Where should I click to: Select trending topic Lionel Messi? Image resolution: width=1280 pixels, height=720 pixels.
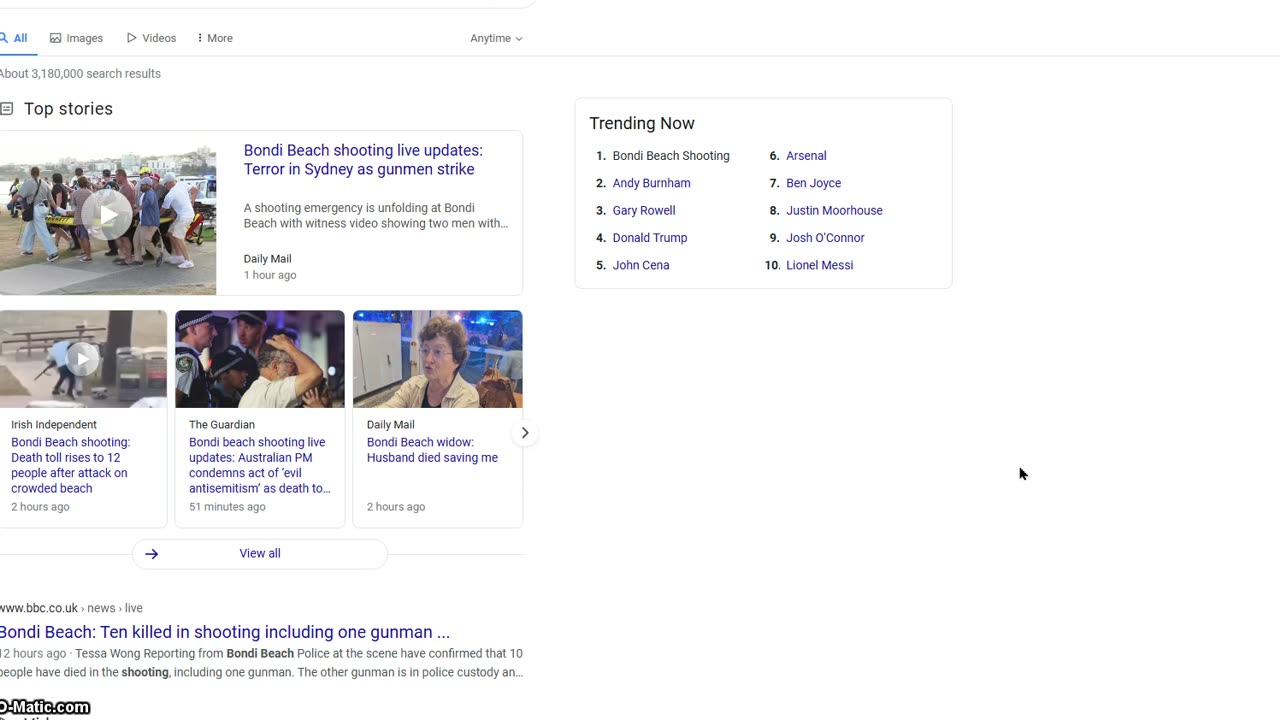coord(819,265)
